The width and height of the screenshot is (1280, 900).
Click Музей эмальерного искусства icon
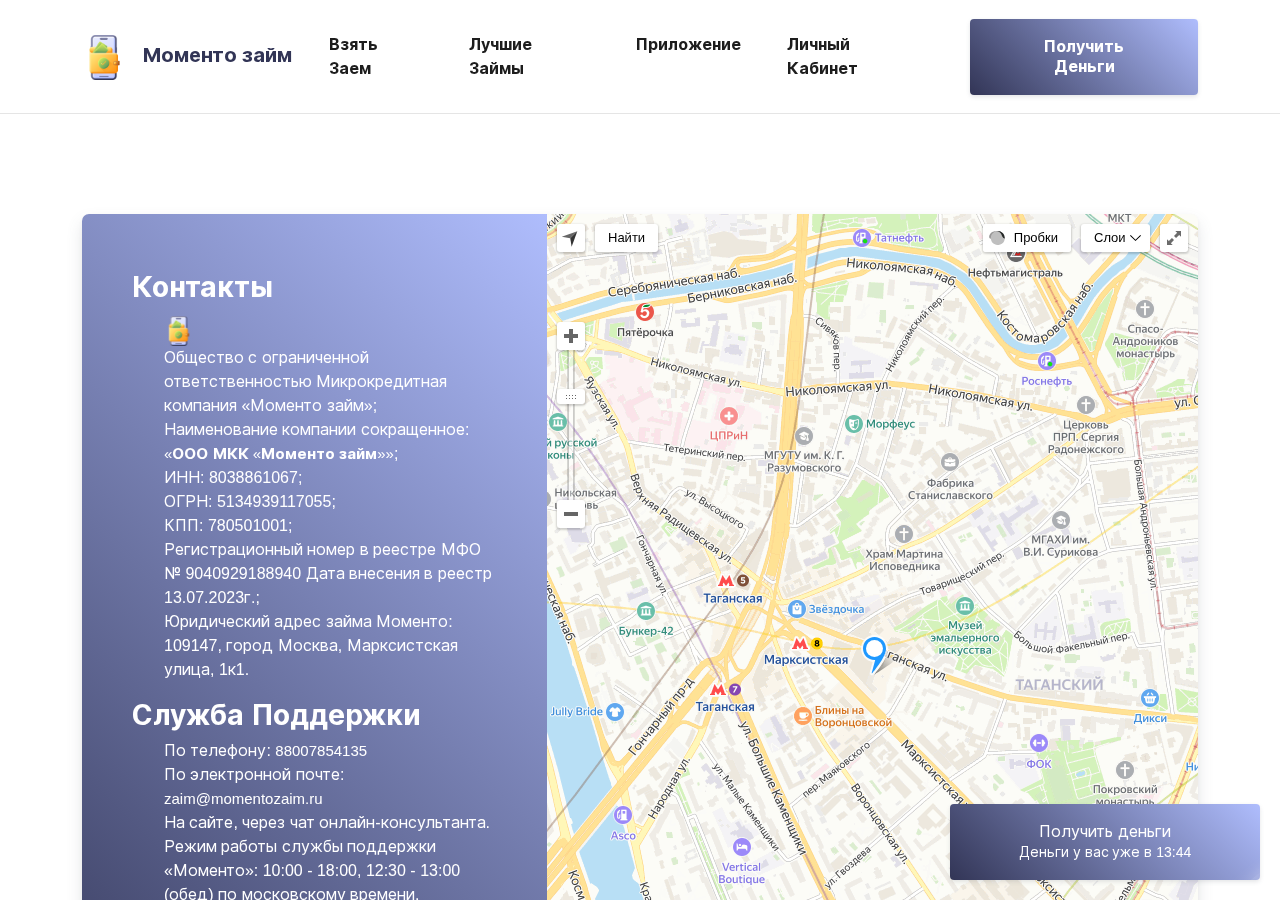tap(965, 606)
